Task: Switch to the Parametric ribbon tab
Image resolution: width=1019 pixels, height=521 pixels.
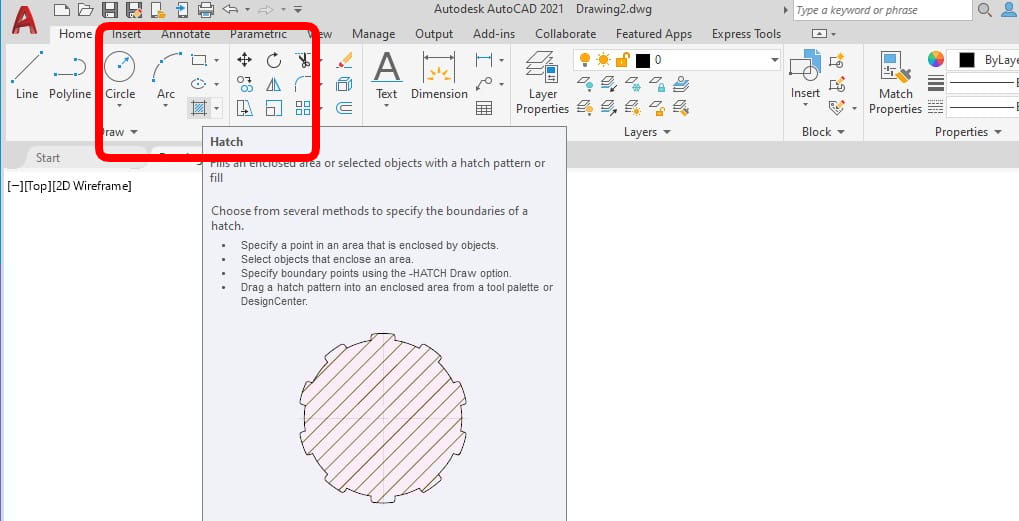Action: [258, 34]
